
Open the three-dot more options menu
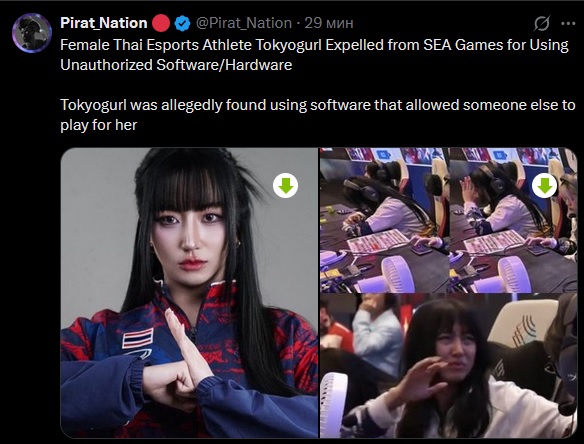[568, 23]
